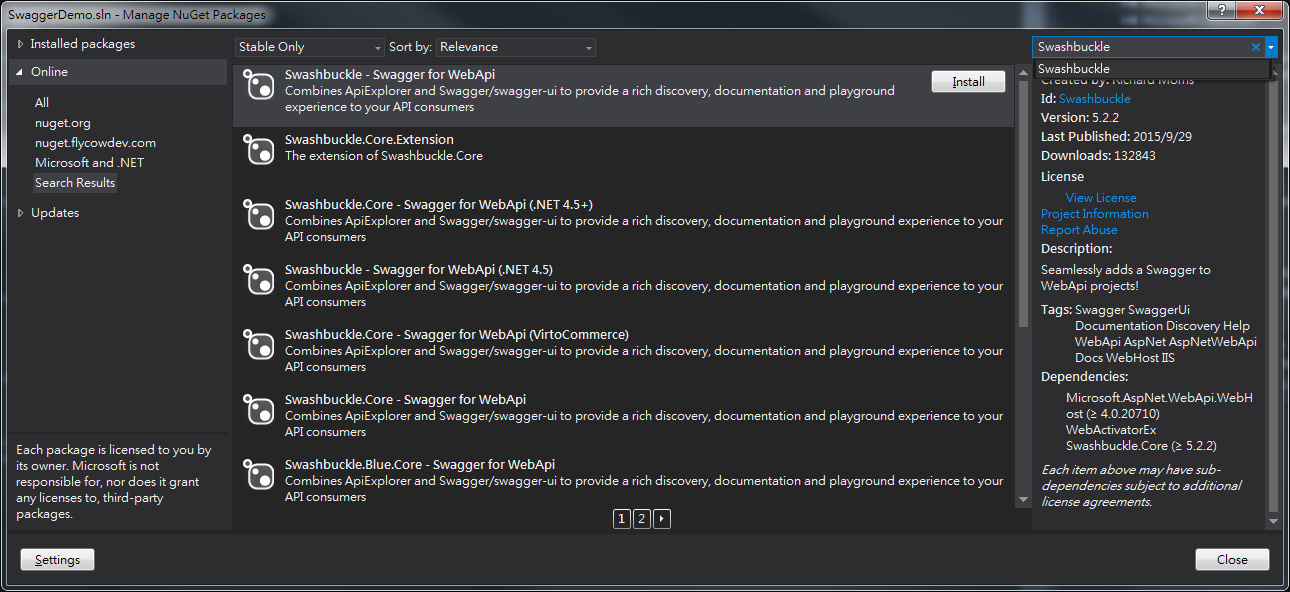Click the package list scroll-down arrow
The image size is (1290, 592).
point(1023,498)
